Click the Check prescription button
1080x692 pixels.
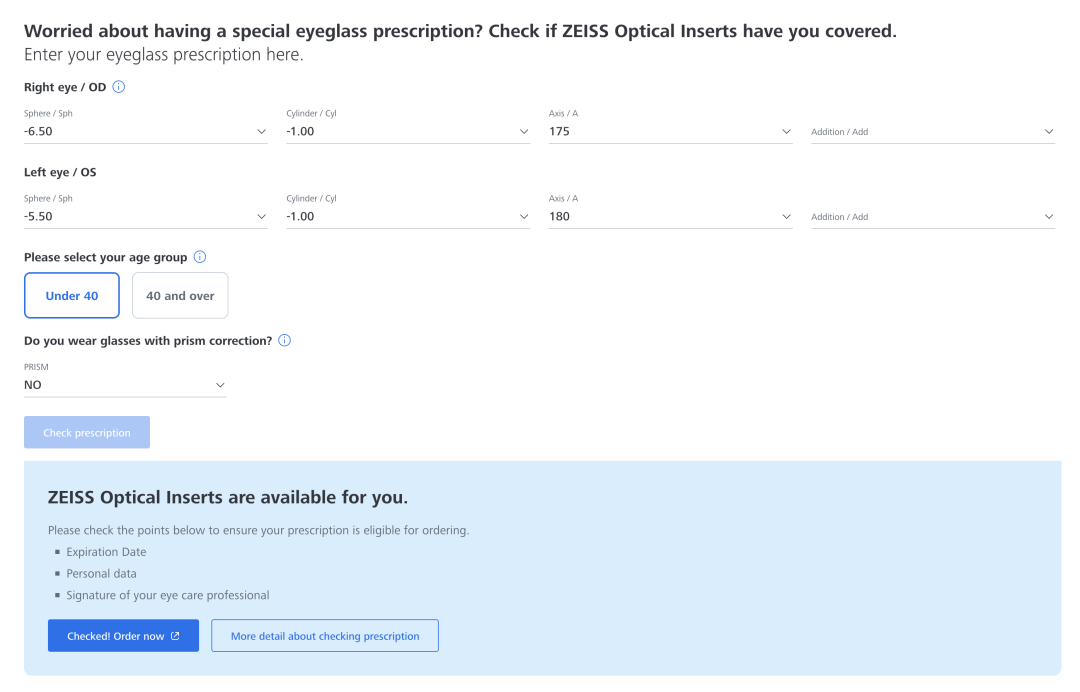[x=87, y=433]
